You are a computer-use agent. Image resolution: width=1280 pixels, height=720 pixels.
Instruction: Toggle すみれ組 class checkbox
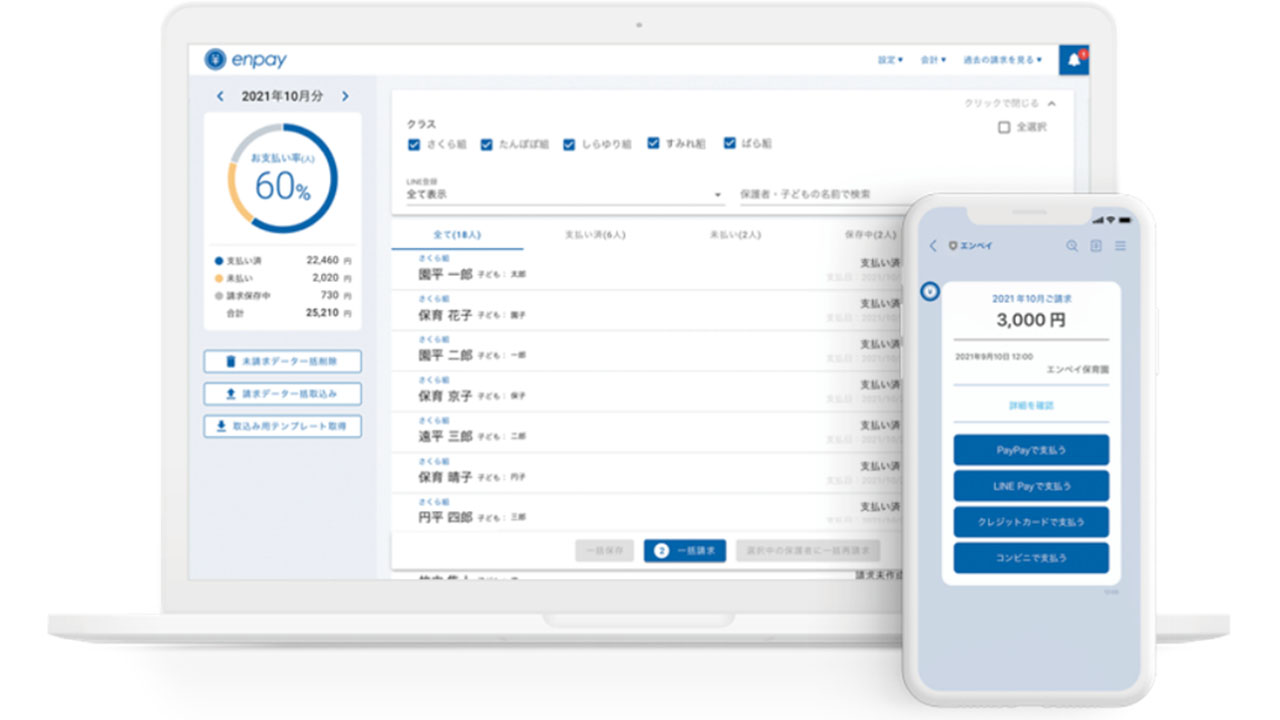point(653,143)
